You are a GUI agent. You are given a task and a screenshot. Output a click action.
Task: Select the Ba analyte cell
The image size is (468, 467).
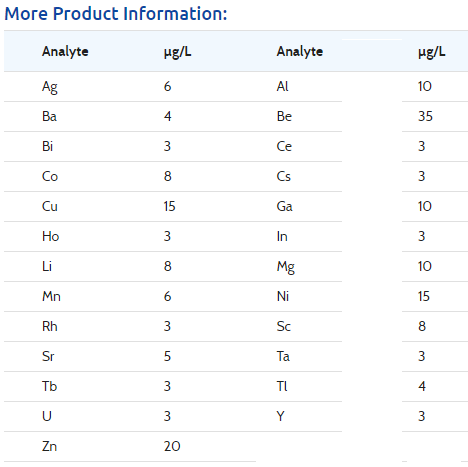click(x=49, y=116)
